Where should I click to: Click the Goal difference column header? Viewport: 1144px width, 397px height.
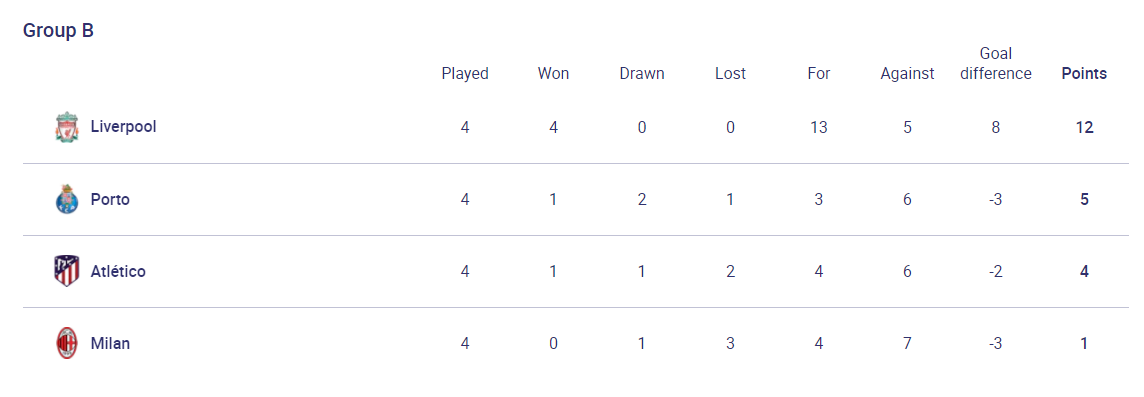[996, 63]
